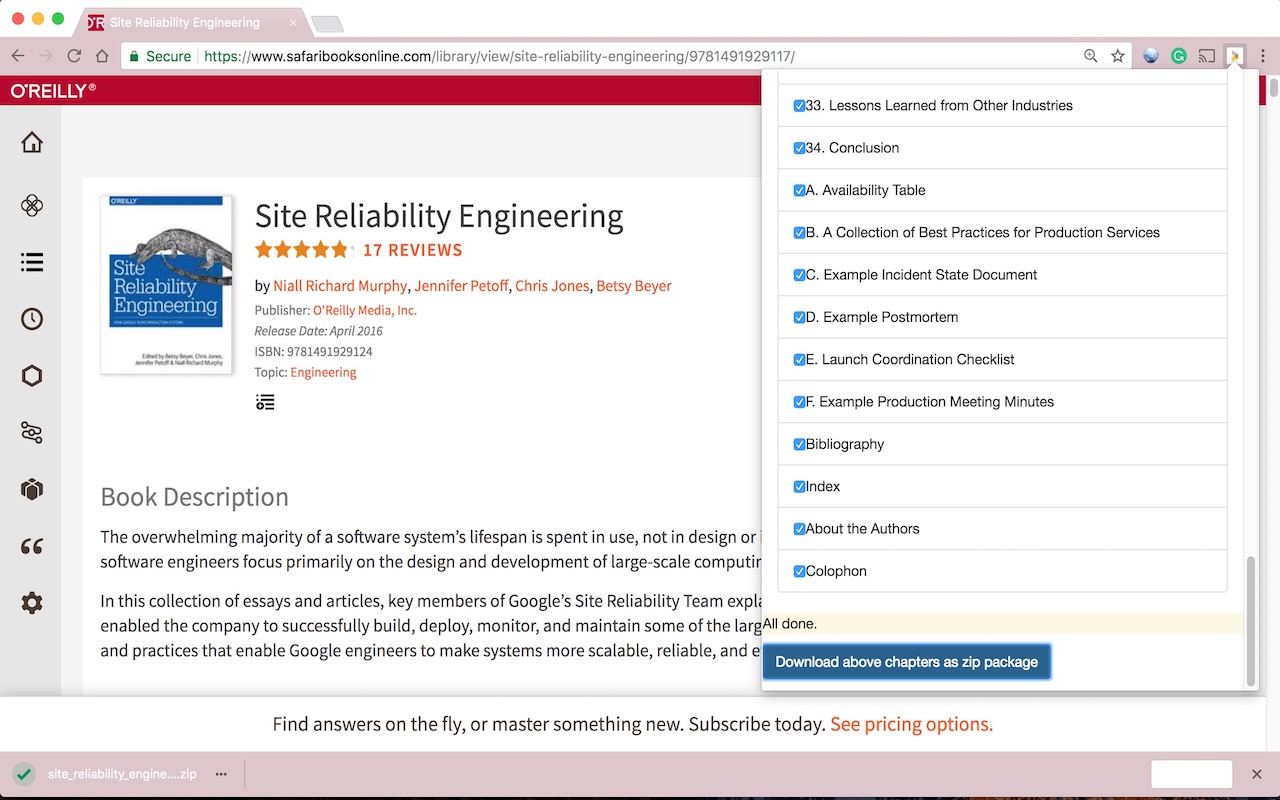
Task: Open highlights quote icon in sidebar
Action: click(32, 547)
